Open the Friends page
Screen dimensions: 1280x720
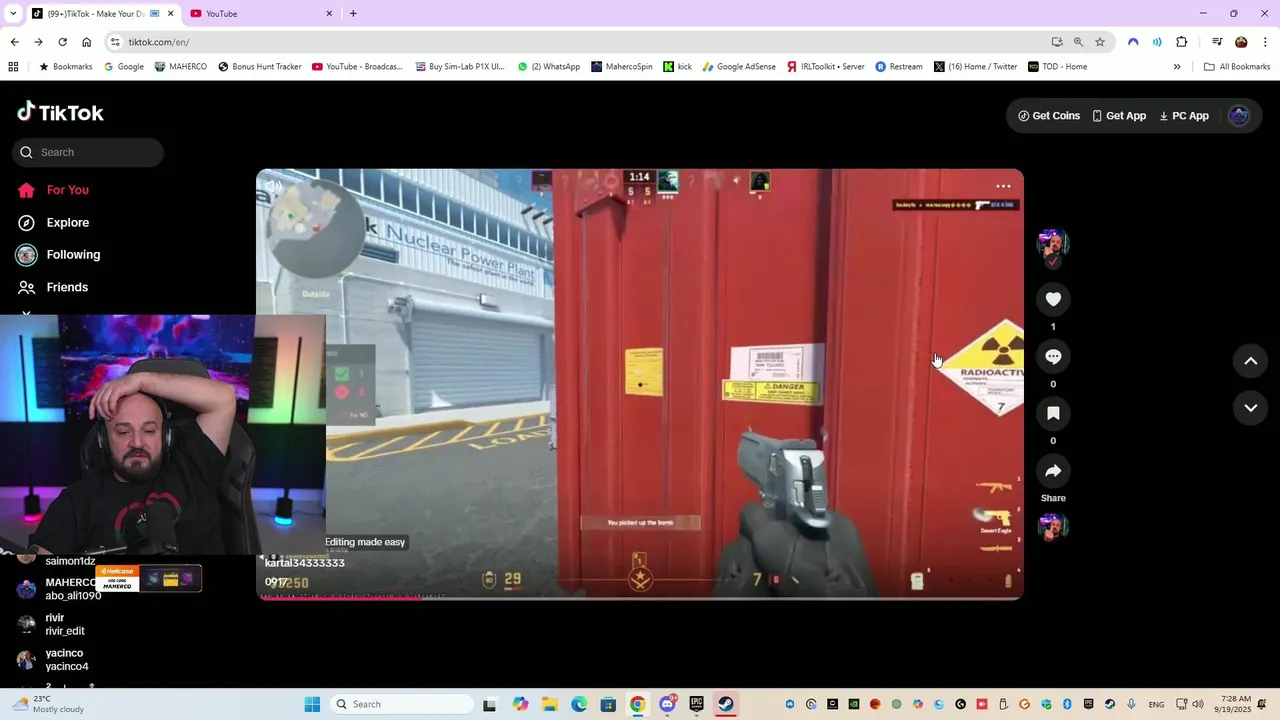(x=67, y=287)
